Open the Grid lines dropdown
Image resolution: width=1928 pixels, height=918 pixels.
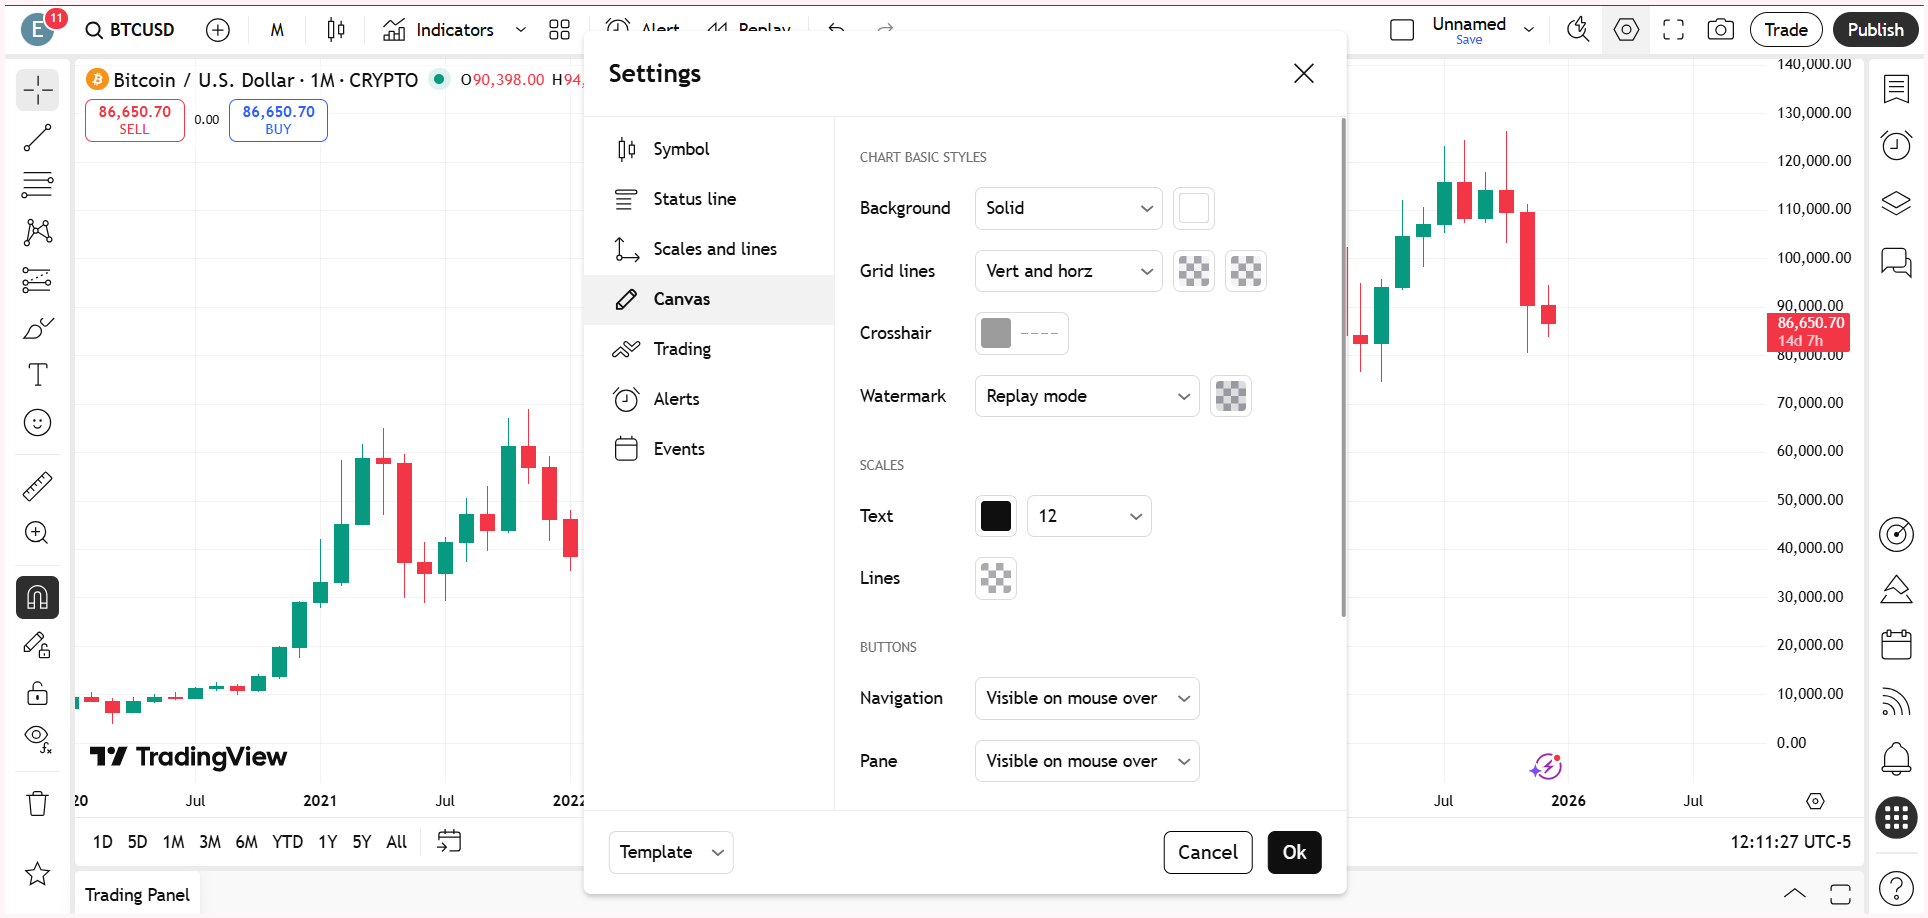pos(1067,270)
